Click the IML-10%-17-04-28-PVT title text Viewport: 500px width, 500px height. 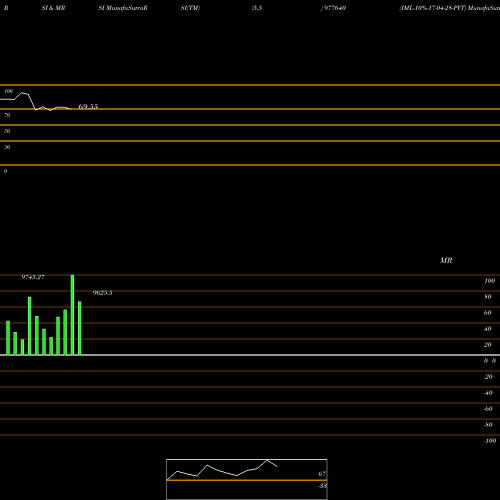[432, 8]
